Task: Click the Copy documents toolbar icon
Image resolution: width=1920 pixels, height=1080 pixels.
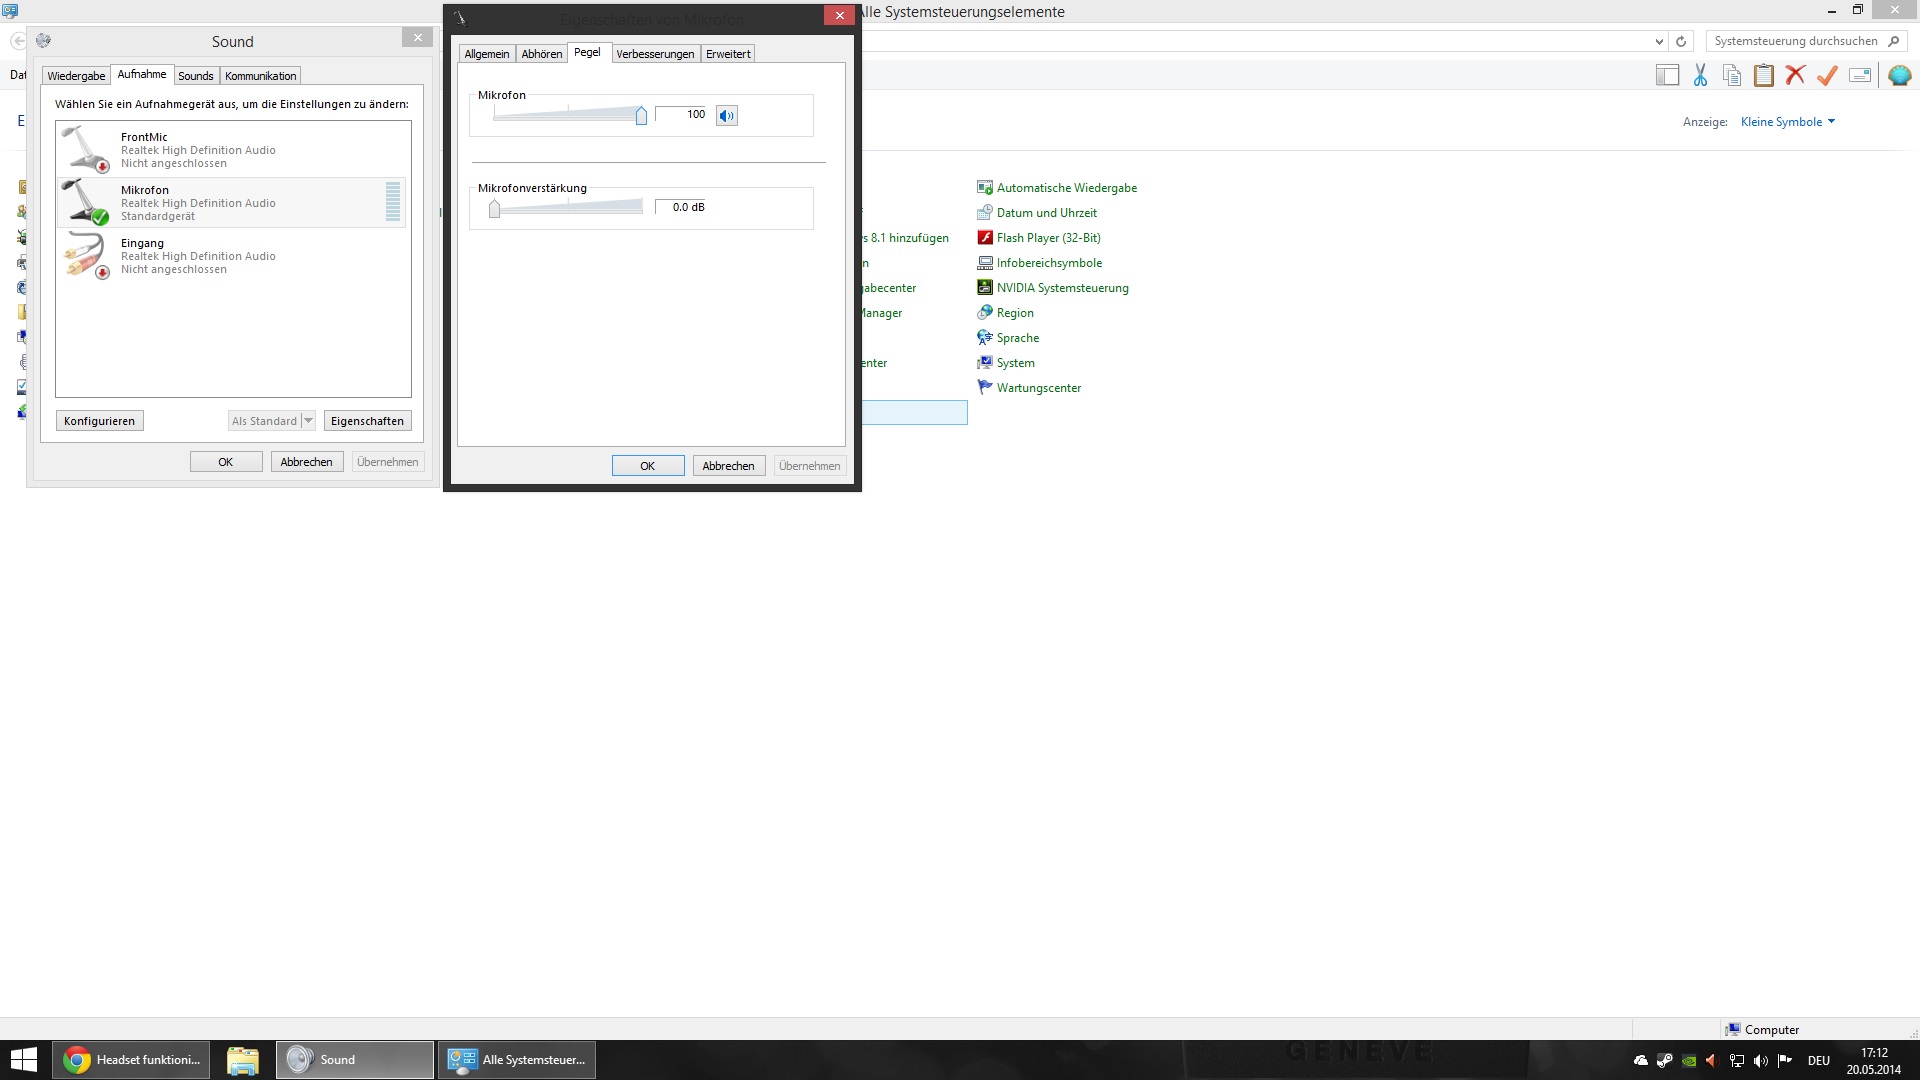Action: pos(1732,75)
